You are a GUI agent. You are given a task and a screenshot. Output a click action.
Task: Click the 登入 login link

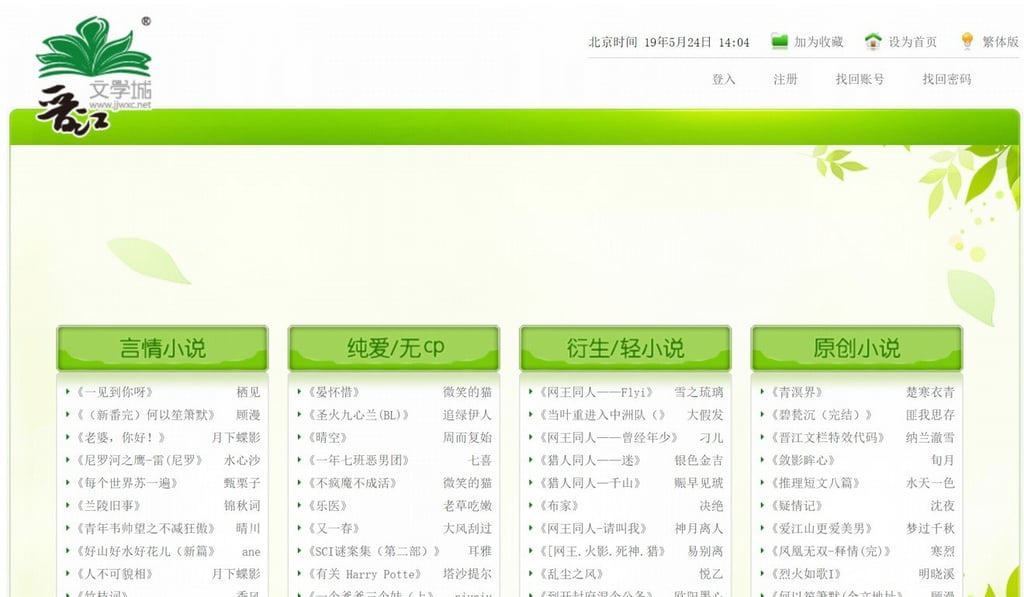point(723,79)
